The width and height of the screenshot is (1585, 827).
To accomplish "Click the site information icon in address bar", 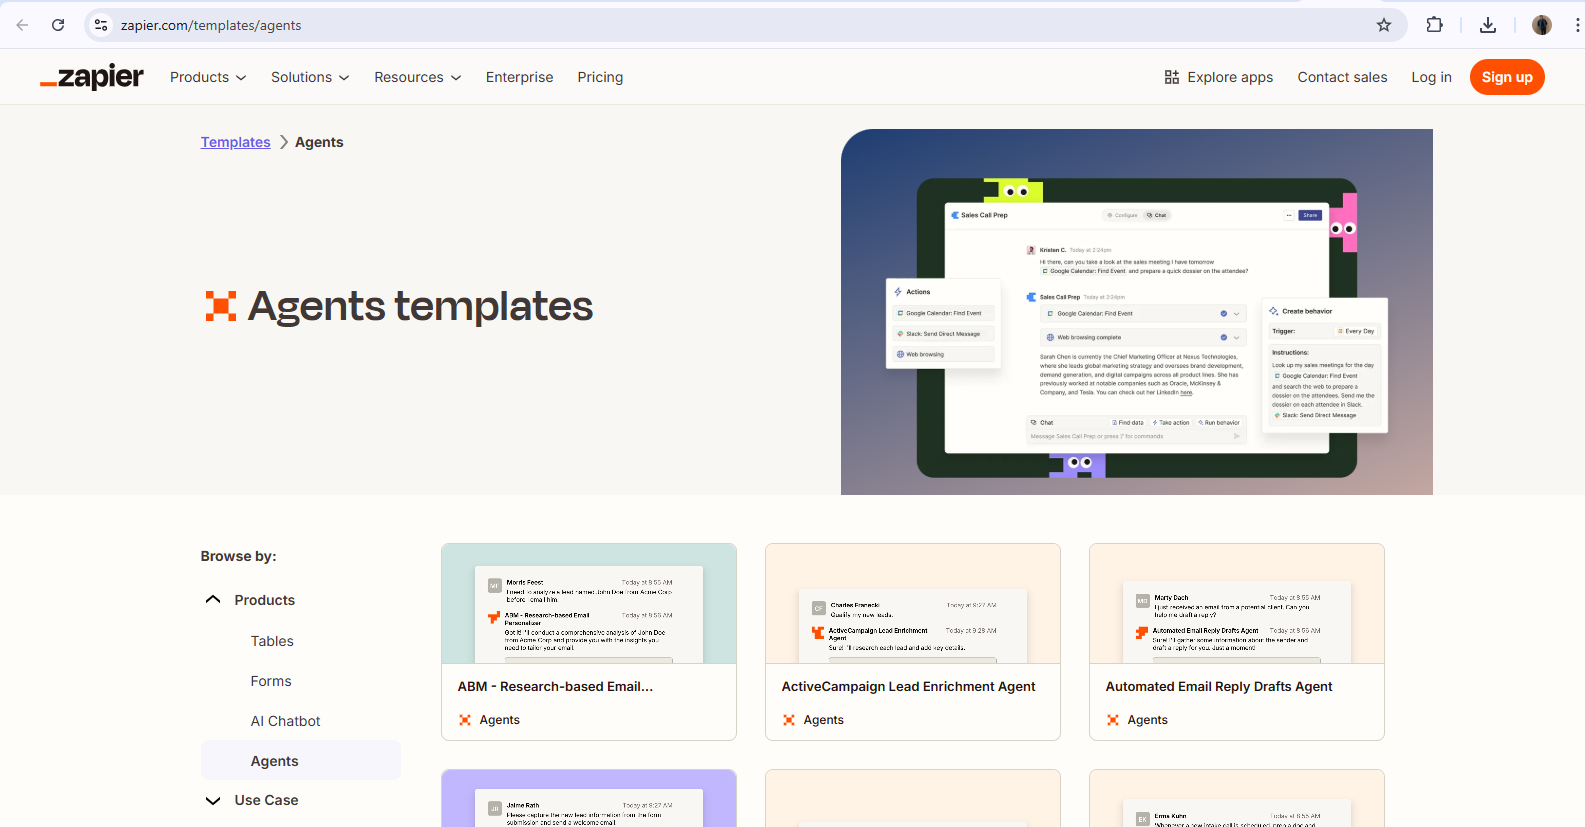I will (101, 25).
